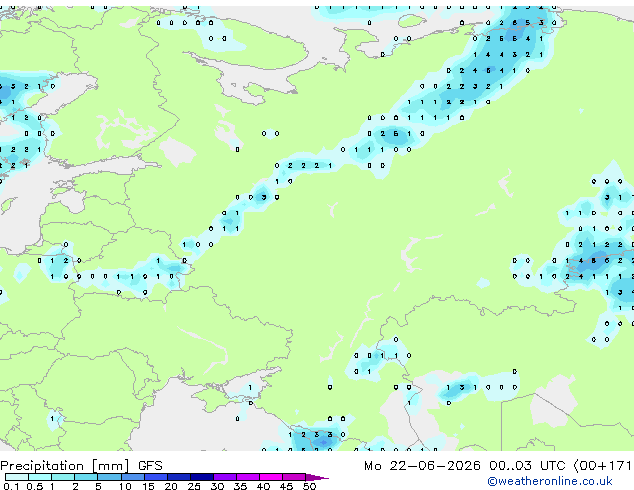This screenshot has height=490, width=634.
Task: Click the 2–5 mm legend color swatch
Action: [x=86, y=477]
